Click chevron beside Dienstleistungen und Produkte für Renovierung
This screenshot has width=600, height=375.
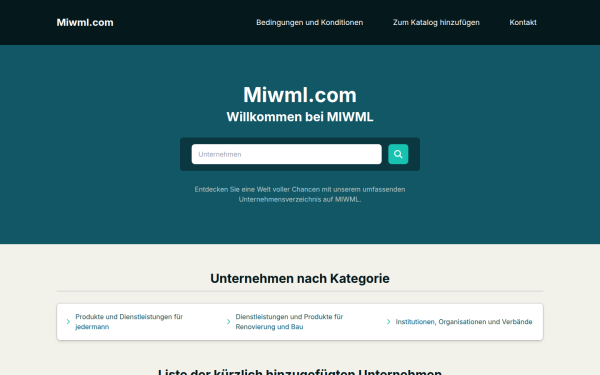[x=228, y=322]
